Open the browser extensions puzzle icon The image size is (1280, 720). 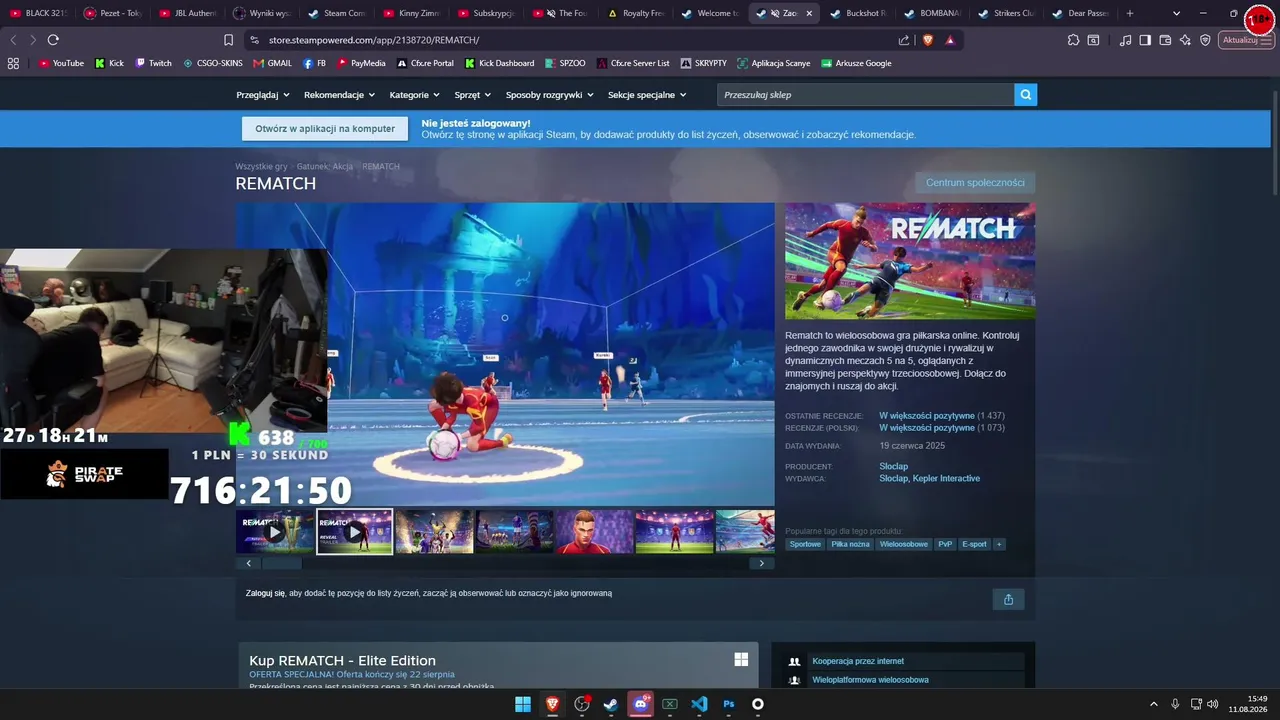1073,40
